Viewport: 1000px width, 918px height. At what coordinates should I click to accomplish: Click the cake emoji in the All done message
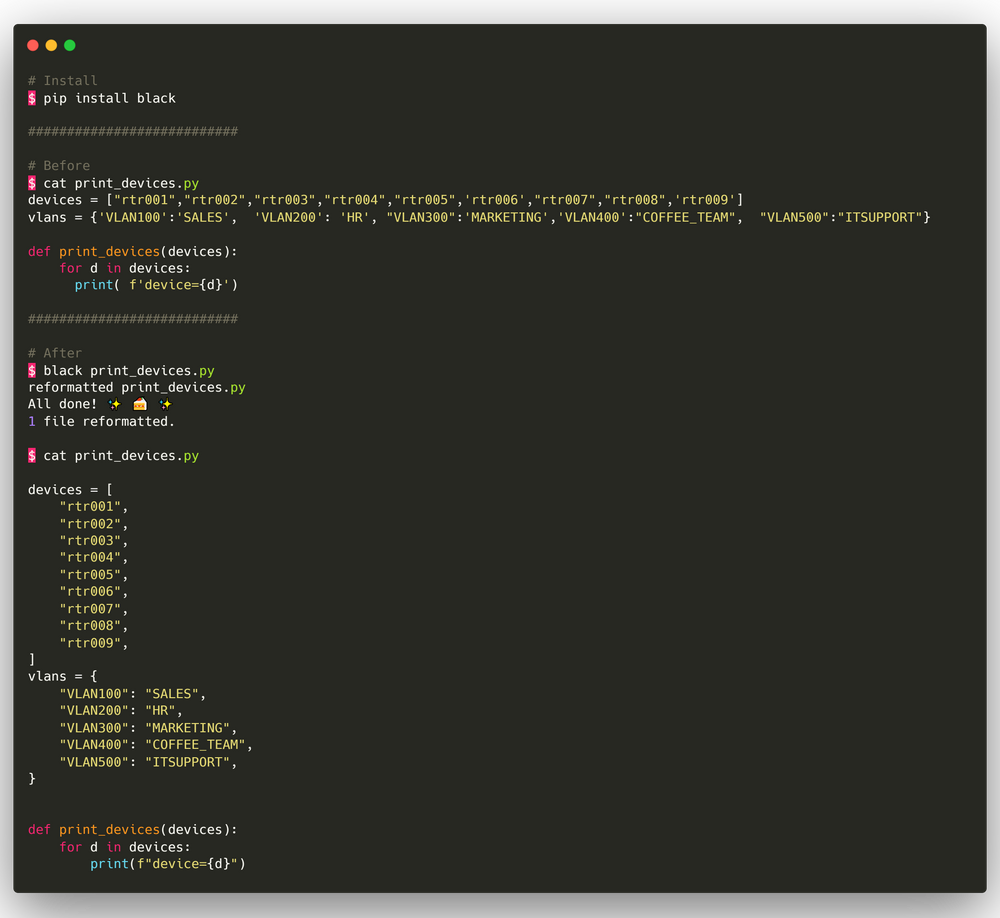(x=139, y=403)
